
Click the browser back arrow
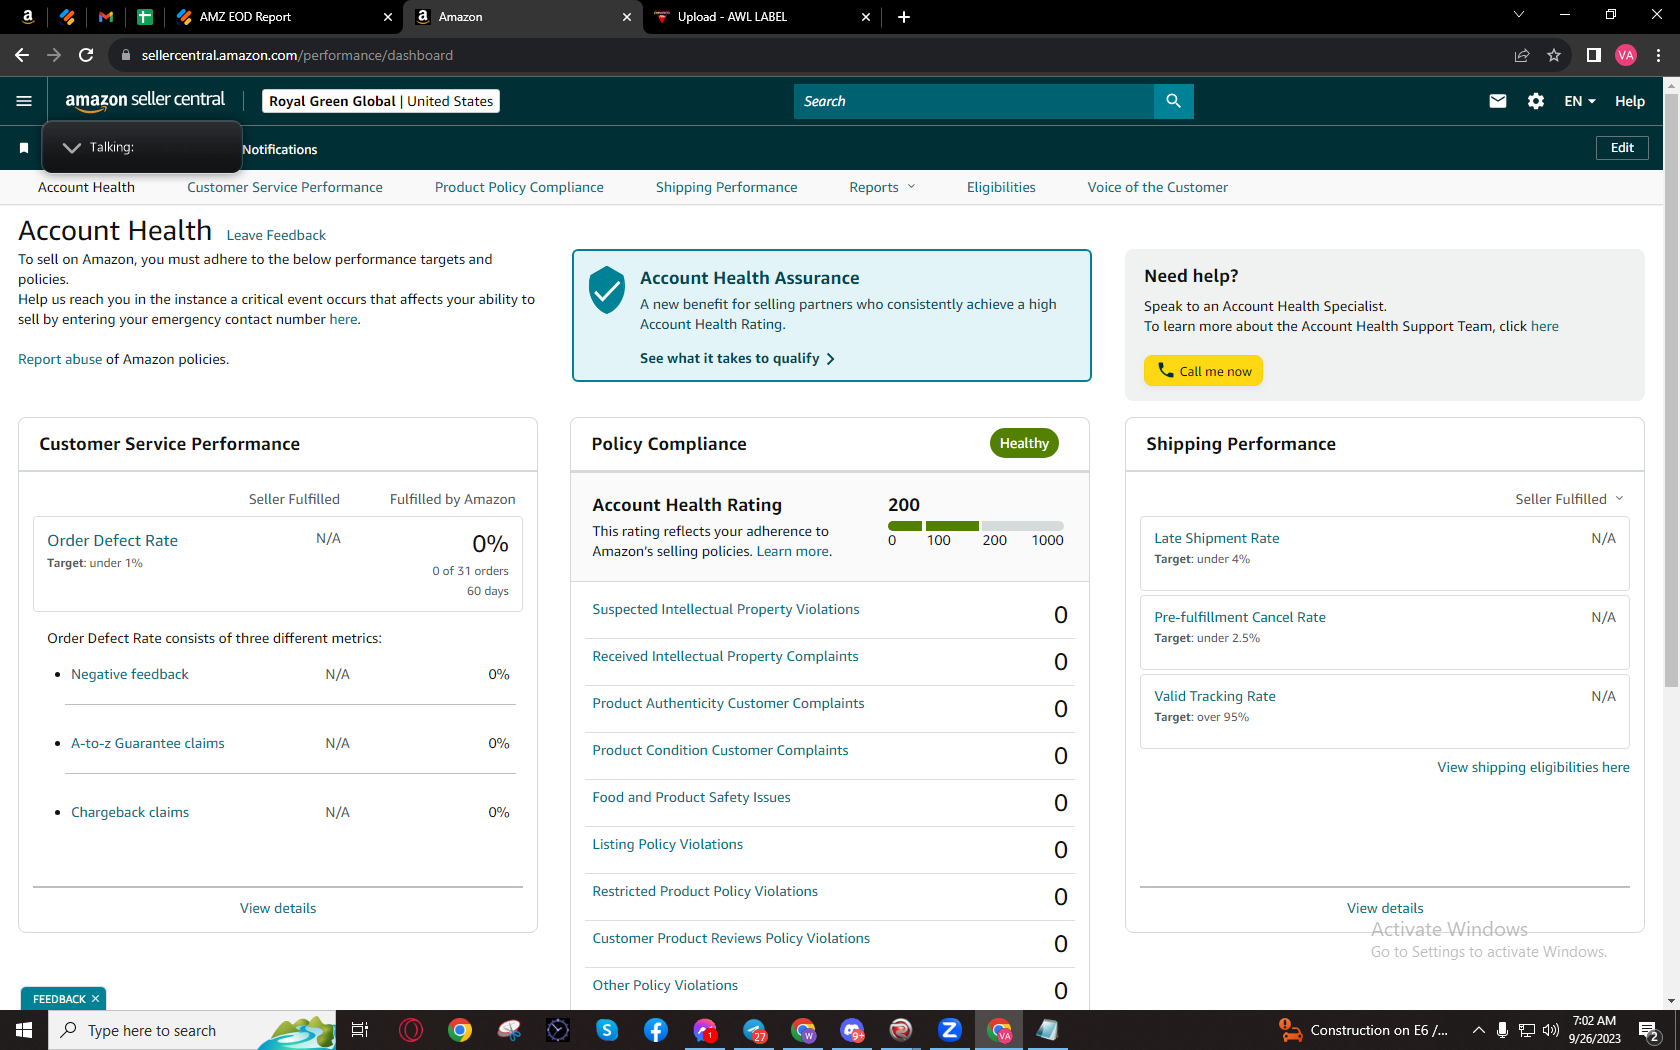point(22,55)
